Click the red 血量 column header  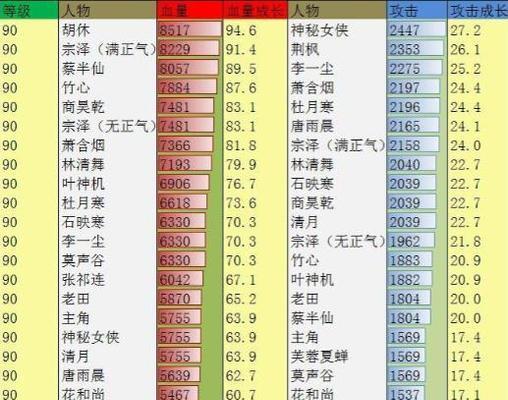(x=190, y=11)
